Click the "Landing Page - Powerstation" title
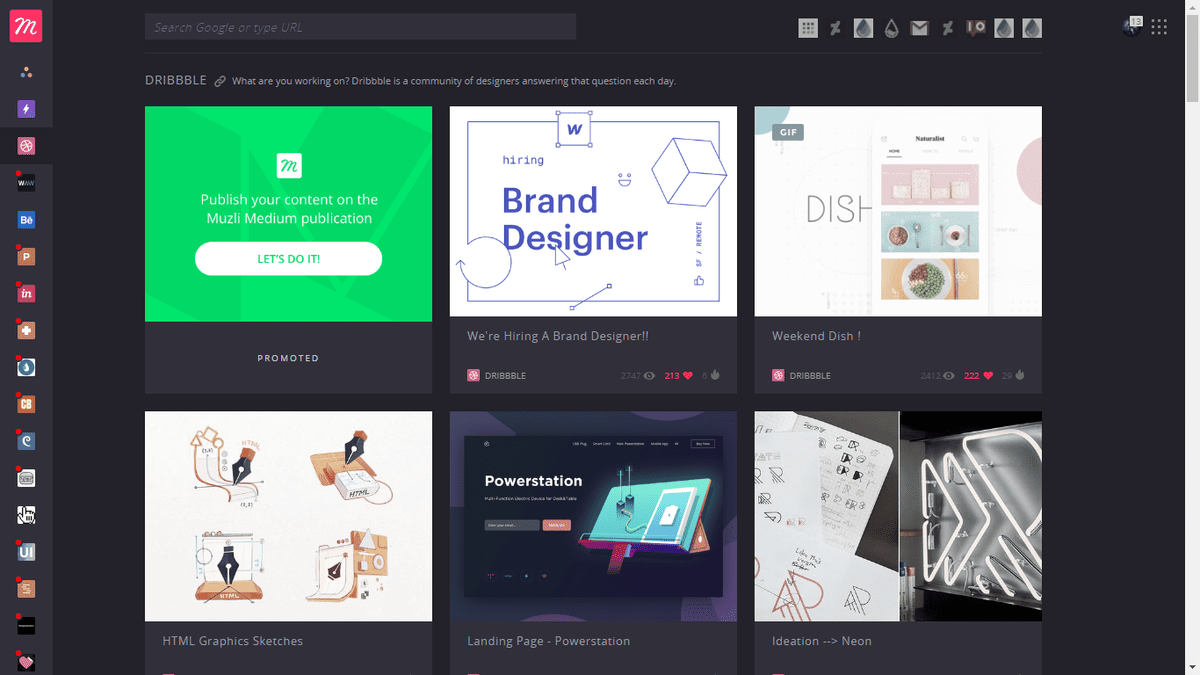1200x675 pixels. point(548,641)
